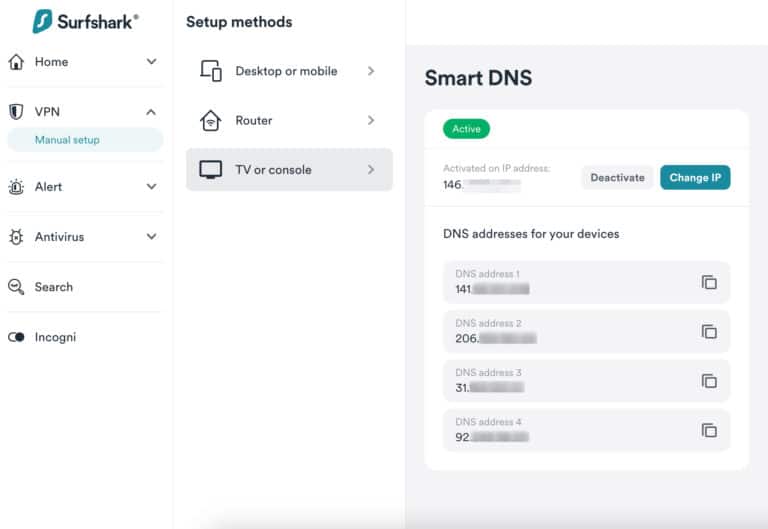The image size is (768, 529).
Task: Copy DNS address 3
Action: [709, 381]
